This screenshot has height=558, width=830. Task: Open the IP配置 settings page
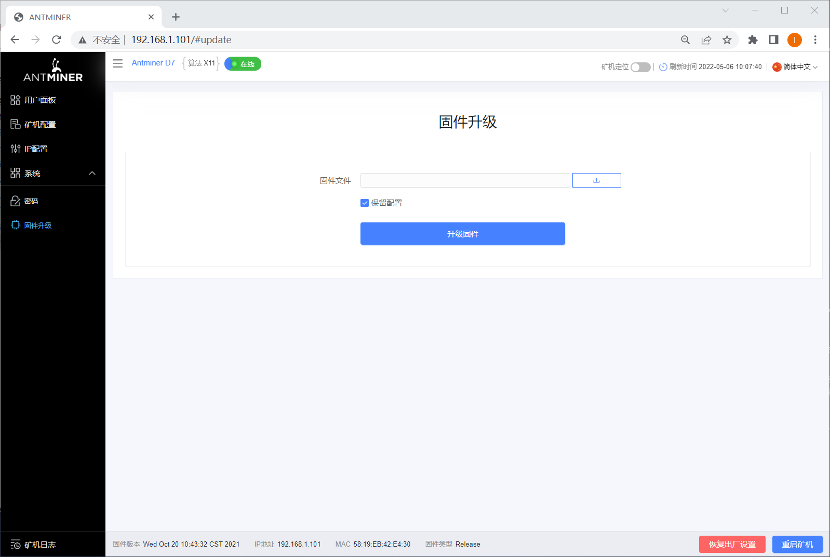29,149
